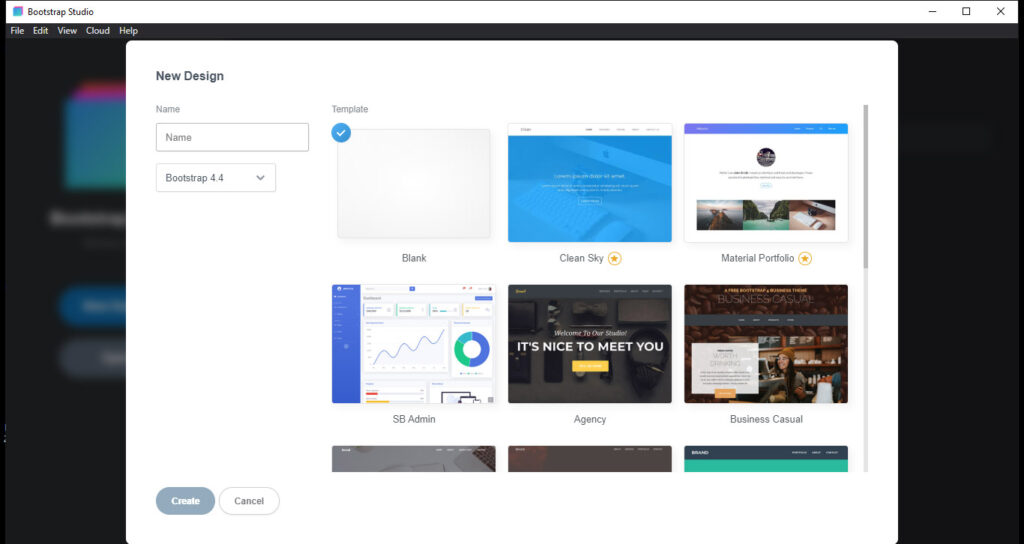Maximize the Bootstrap Studio window

pos(967,11)
